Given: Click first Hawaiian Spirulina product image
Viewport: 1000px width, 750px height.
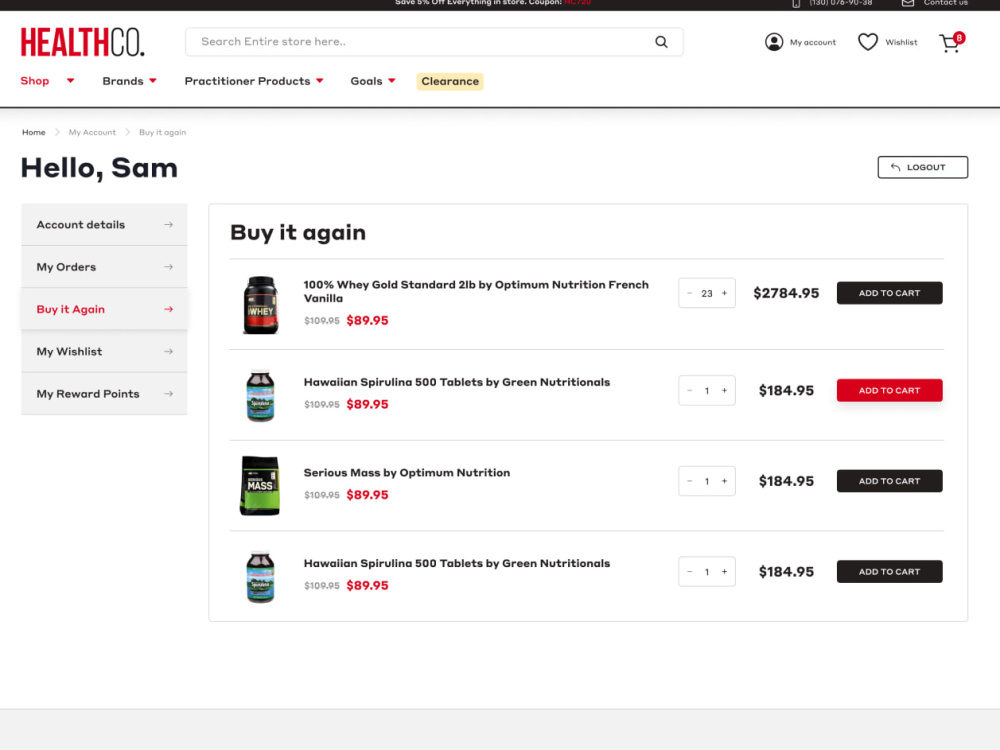Looking at the screenshot, I should click(260, 395).
